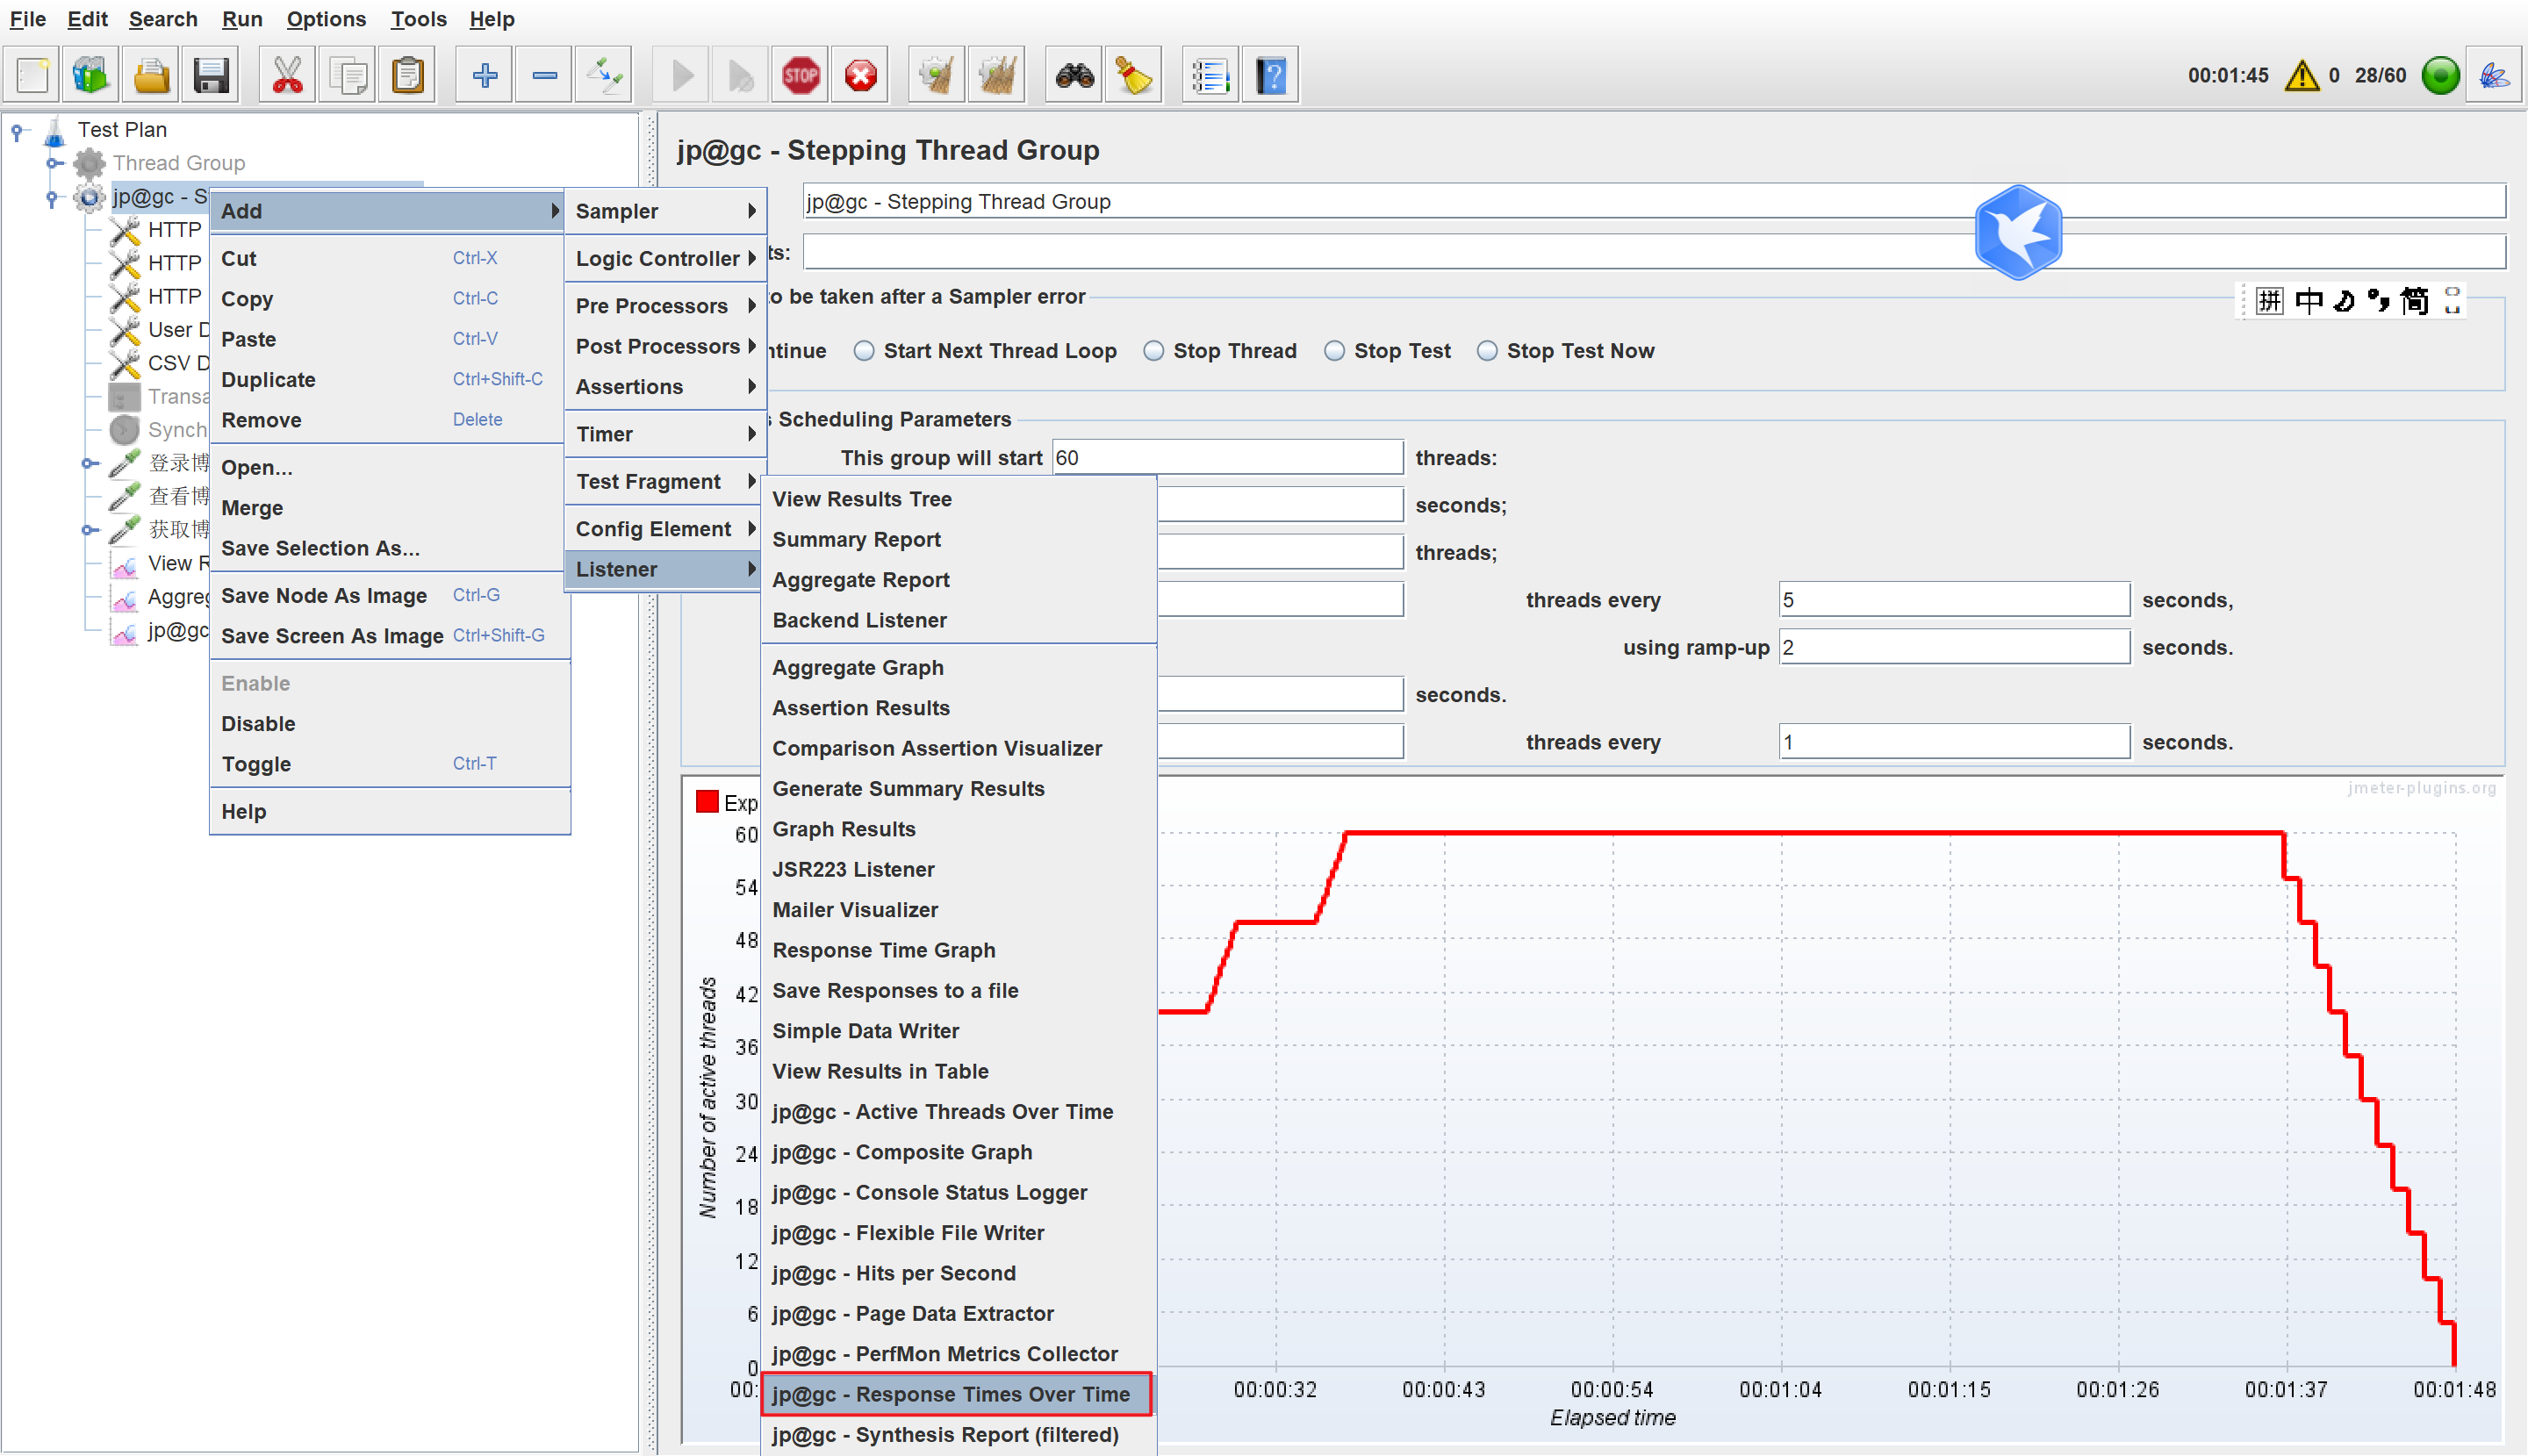Open the Options menu in menu bar

click(x=326, y=19)
